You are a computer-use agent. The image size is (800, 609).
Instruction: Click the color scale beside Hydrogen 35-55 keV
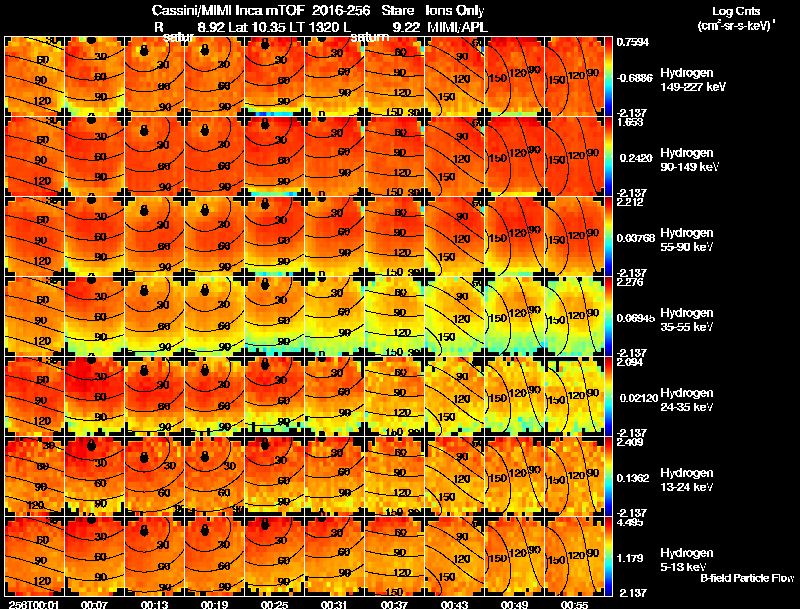click(x=608, y=316)
